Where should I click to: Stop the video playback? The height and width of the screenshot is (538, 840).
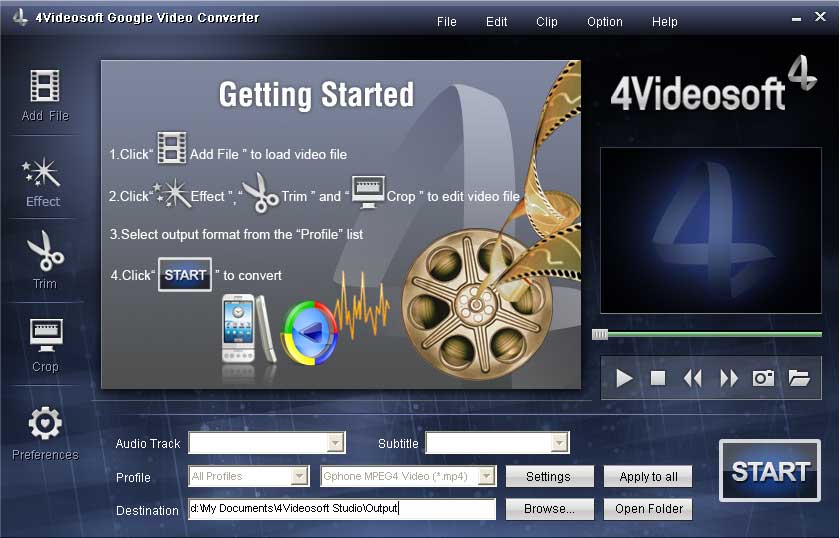click(x=658, y=378)
